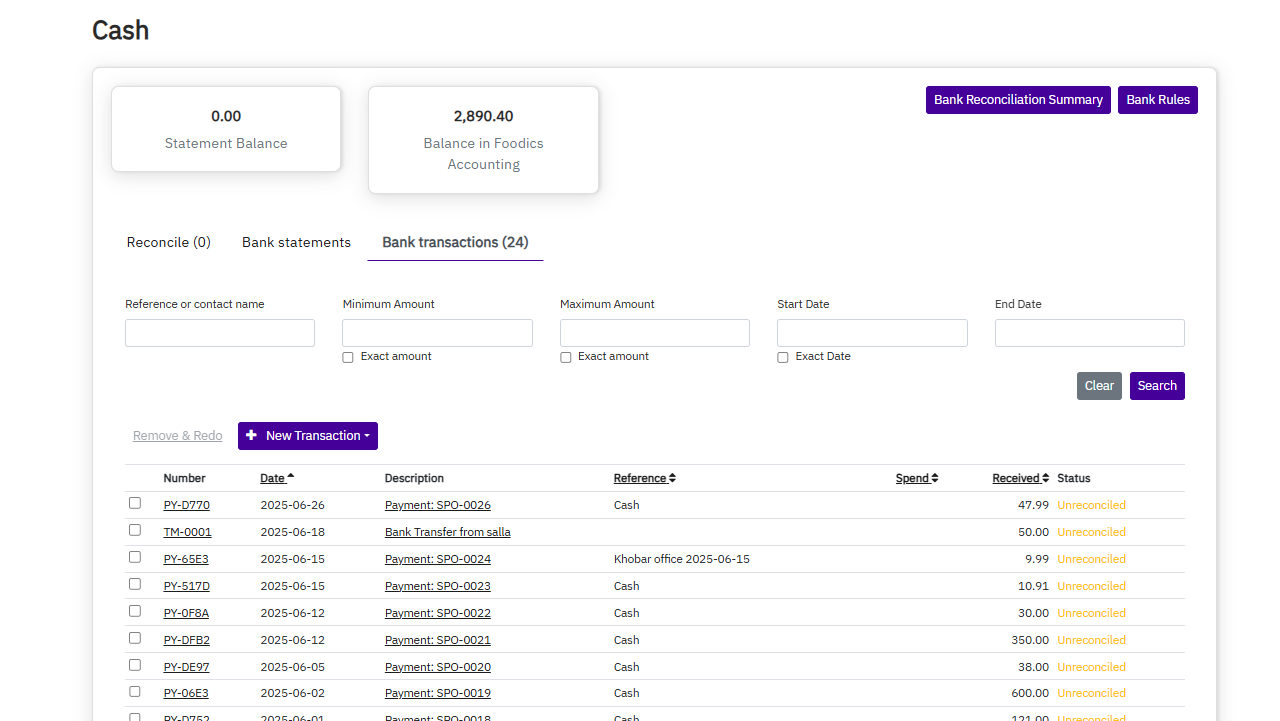
Task: Open transaction PY-65E3
Action: pos(186,559)
